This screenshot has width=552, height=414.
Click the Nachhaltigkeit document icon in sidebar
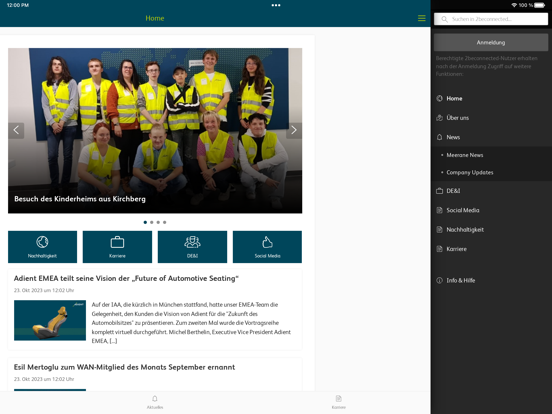pyautogui.click(x=439, y=230)
